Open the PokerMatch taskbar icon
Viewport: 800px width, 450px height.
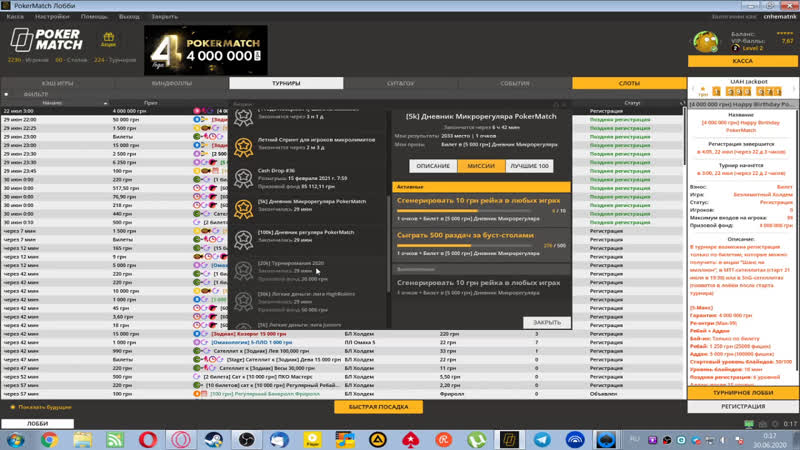[509, 439]
